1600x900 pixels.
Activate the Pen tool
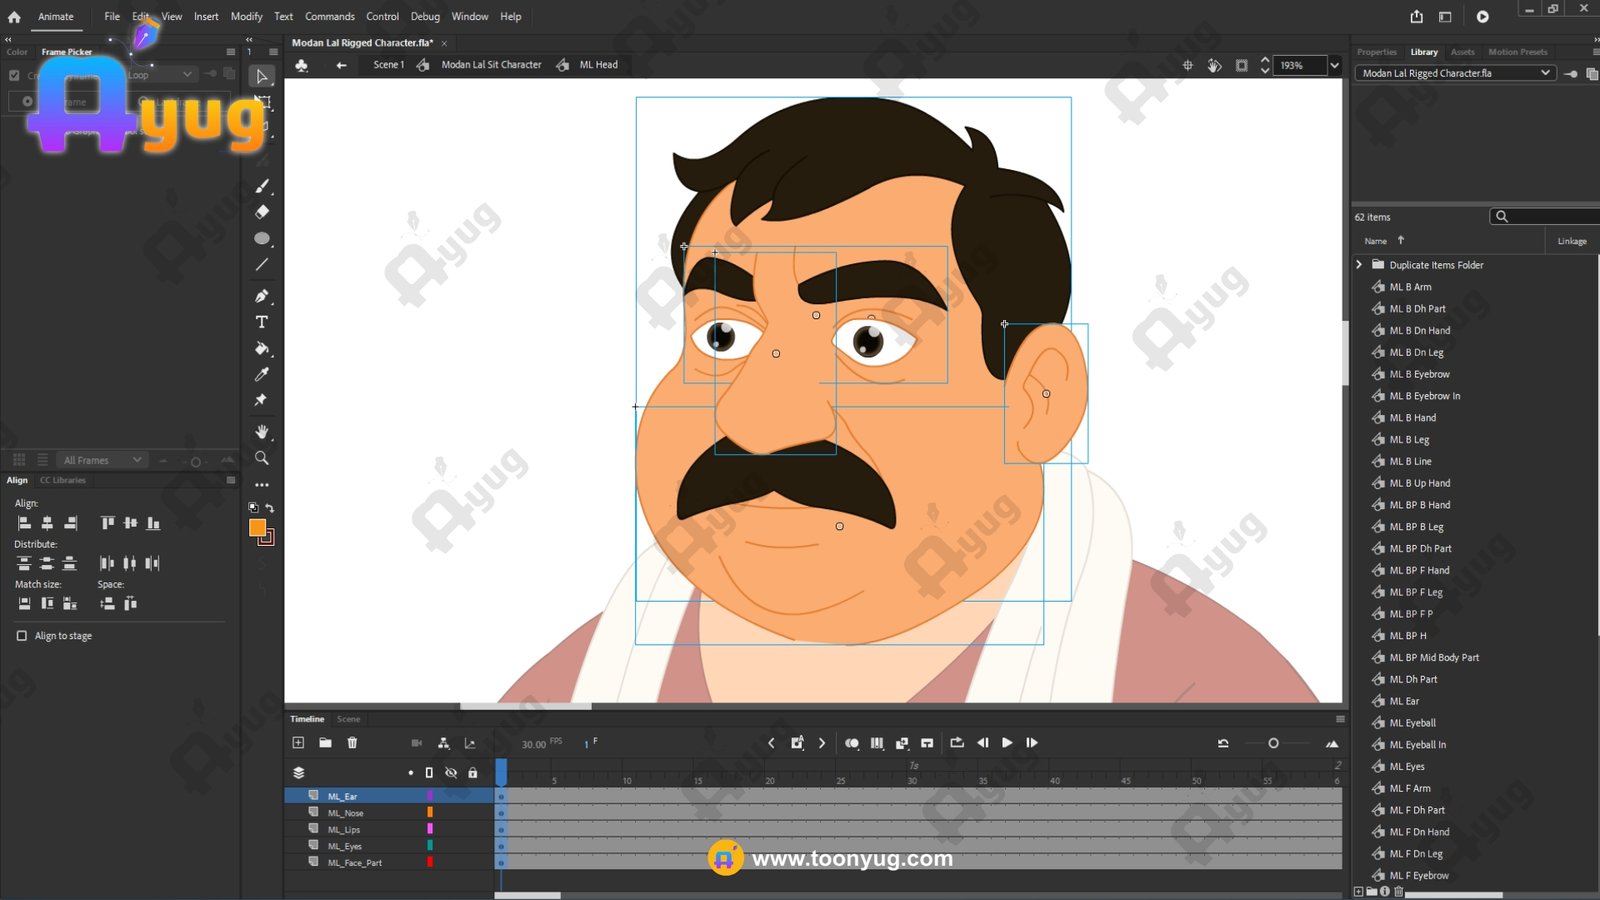pos(262,296)
